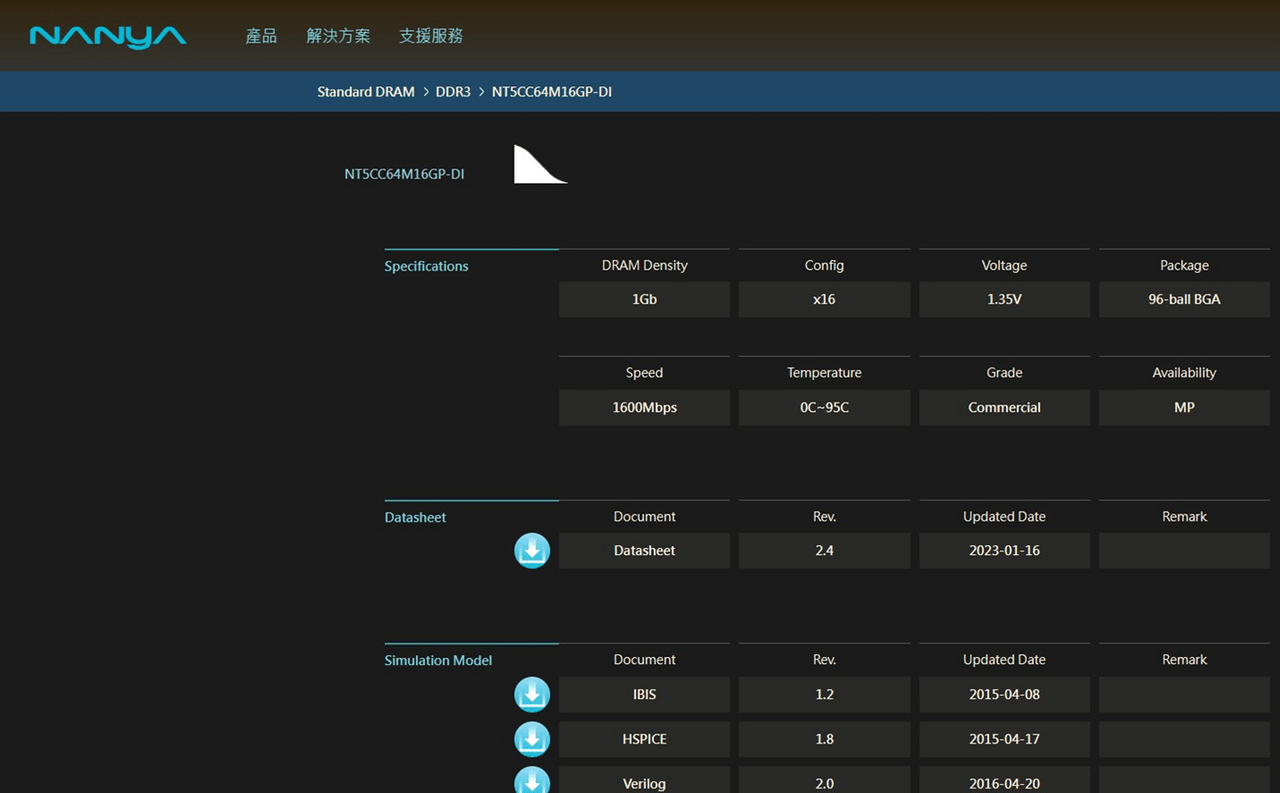The width and height of the screenshot is (1280, 793).
Task: Navigate to Standard DRAM breadcrumb
Action: click(x=366, y=92)
